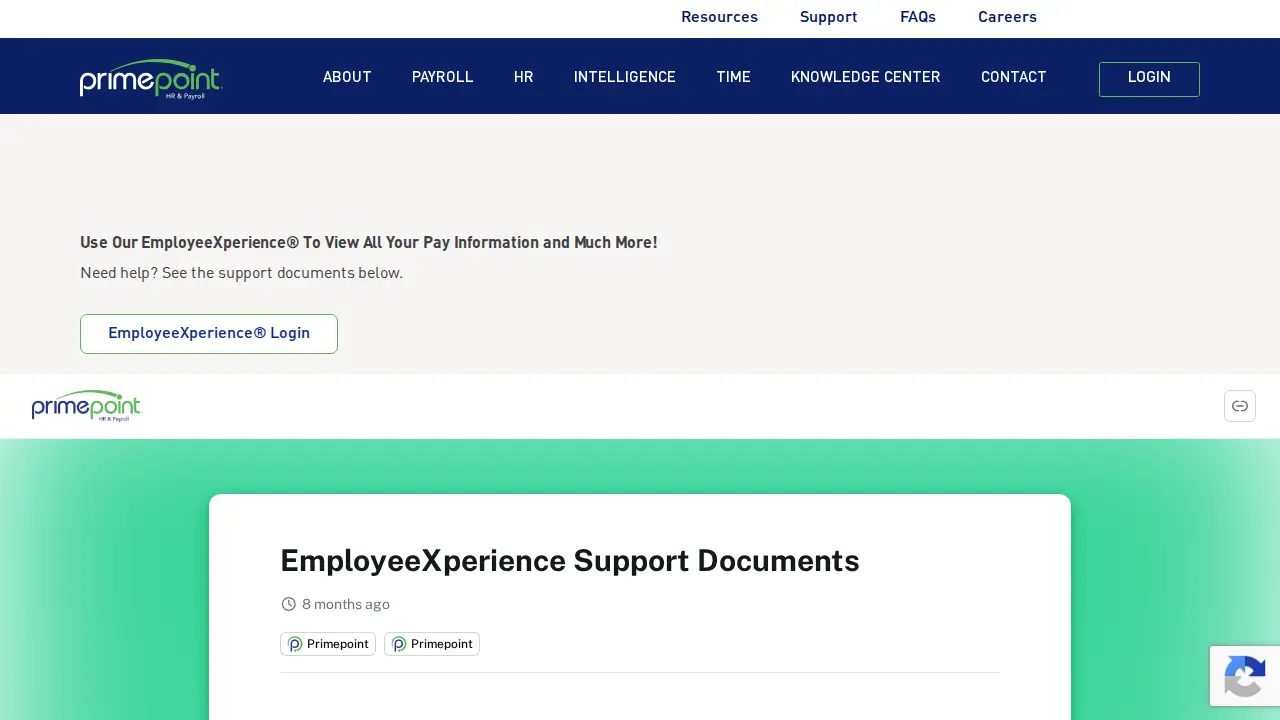Open the TIME menu item
1280x720 pixels.
(x=733, y=77)
